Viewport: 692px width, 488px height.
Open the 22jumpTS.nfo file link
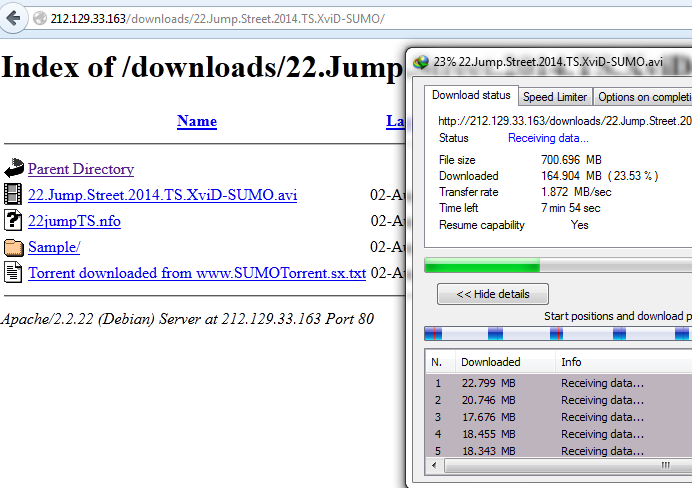pos(74,221)
